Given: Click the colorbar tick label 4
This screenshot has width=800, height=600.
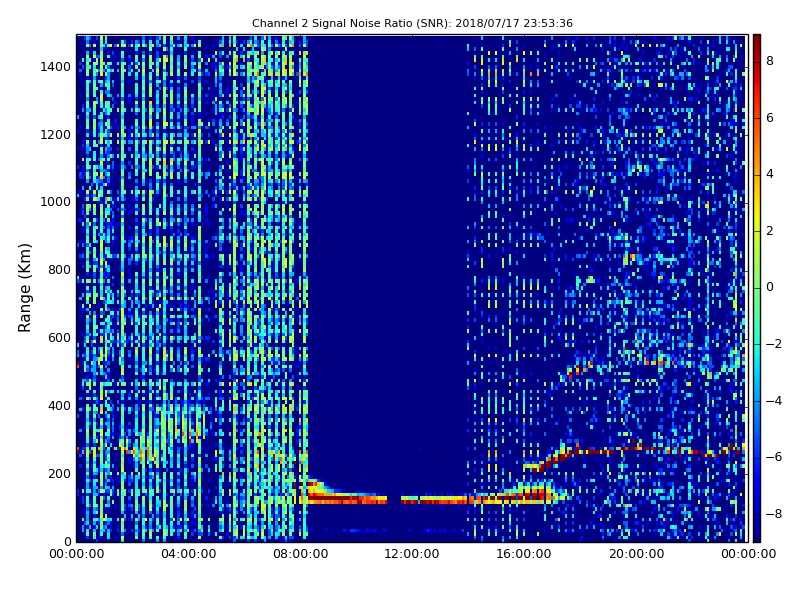Looking at the screenshot, I should [770, 174].
